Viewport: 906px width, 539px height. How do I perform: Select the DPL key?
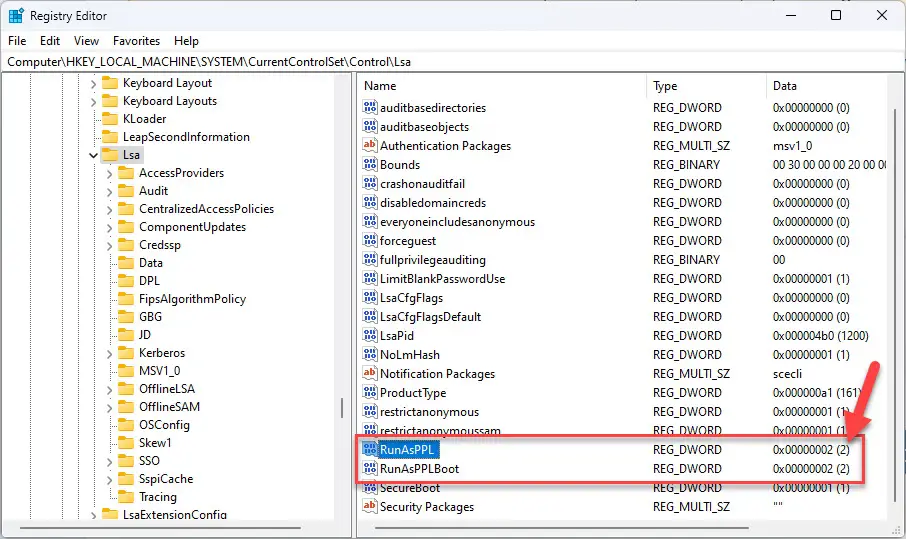click(149, 280)
